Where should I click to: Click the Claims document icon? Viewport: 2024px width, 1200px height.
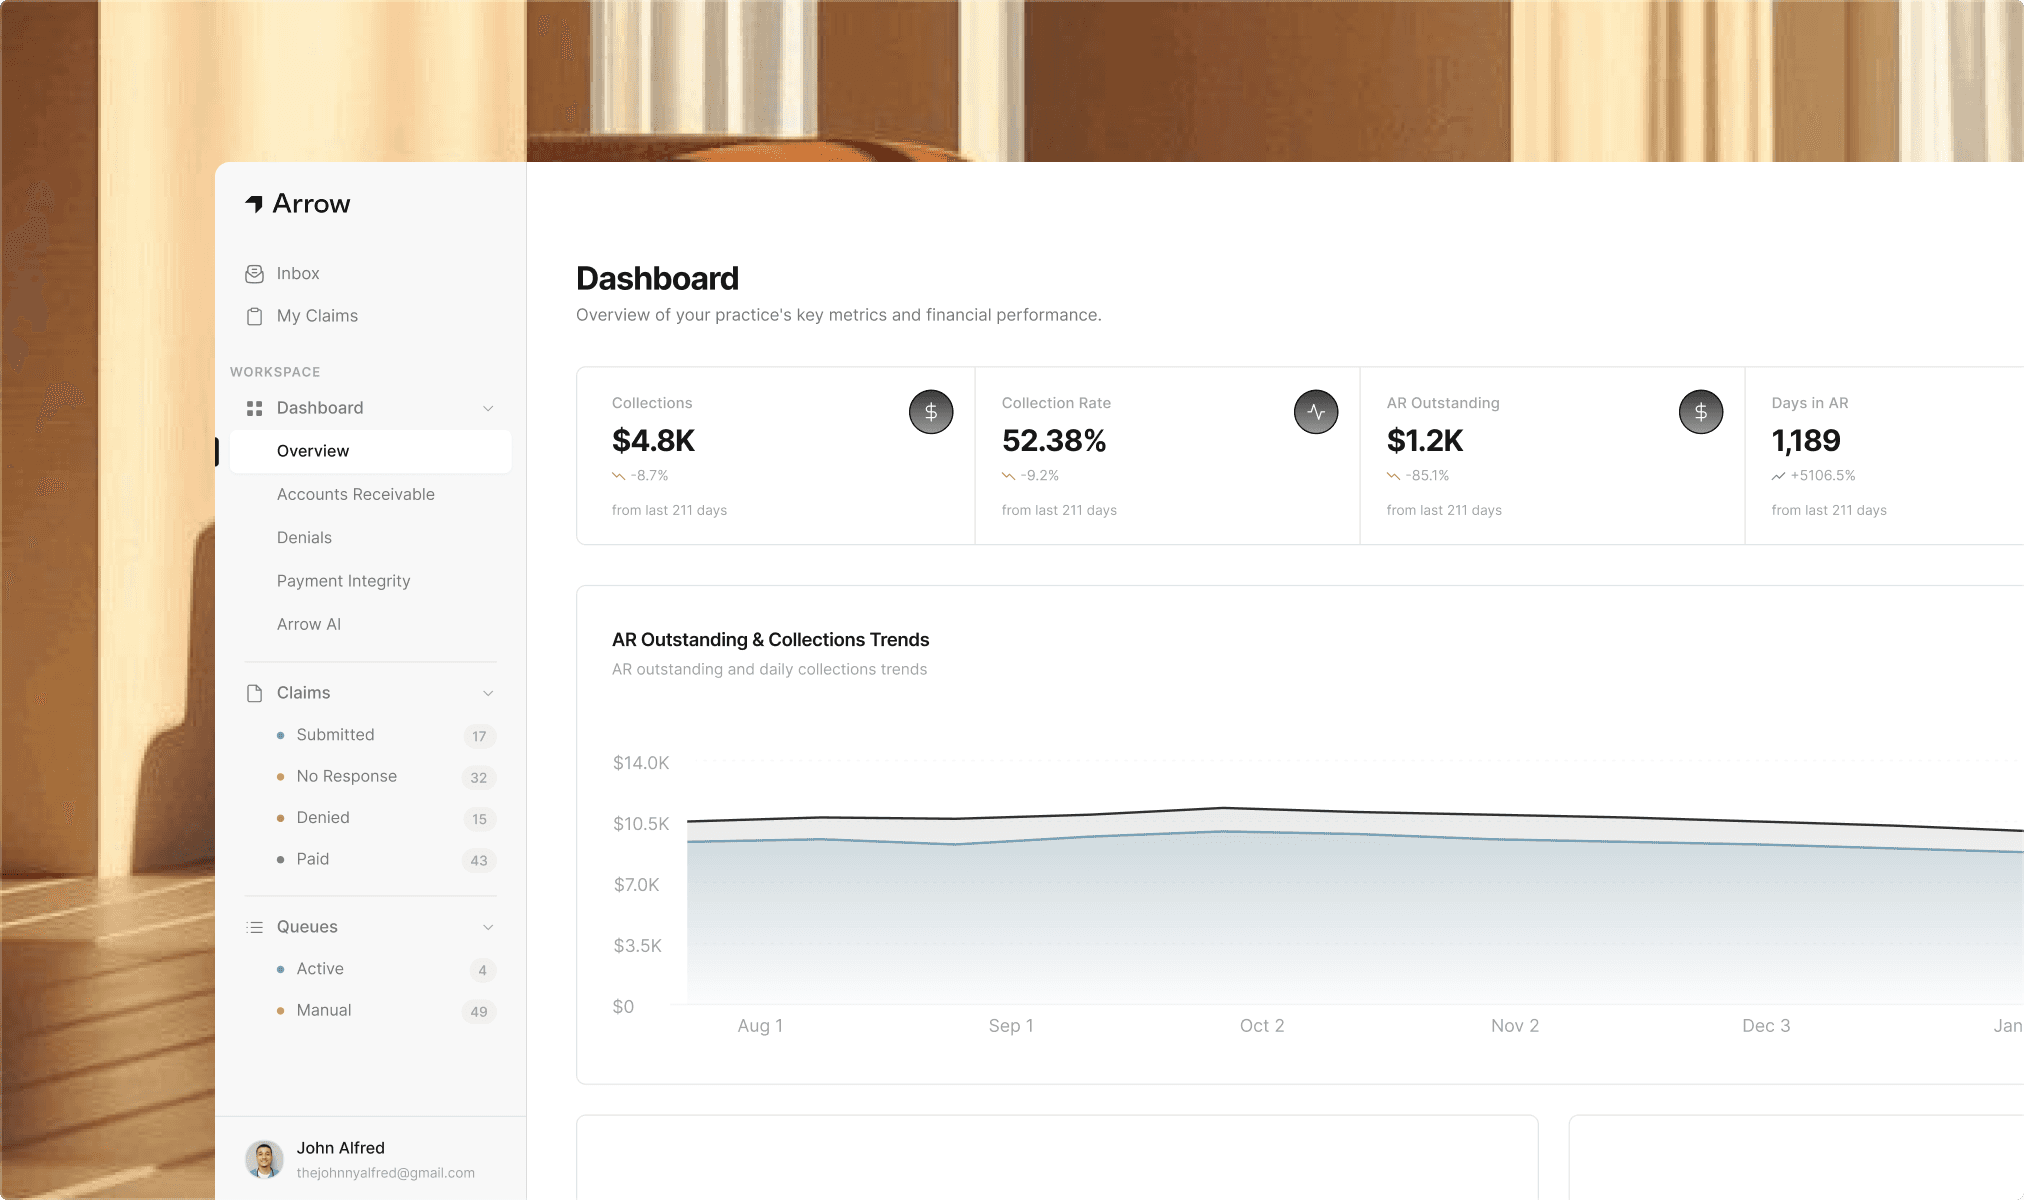254,693
